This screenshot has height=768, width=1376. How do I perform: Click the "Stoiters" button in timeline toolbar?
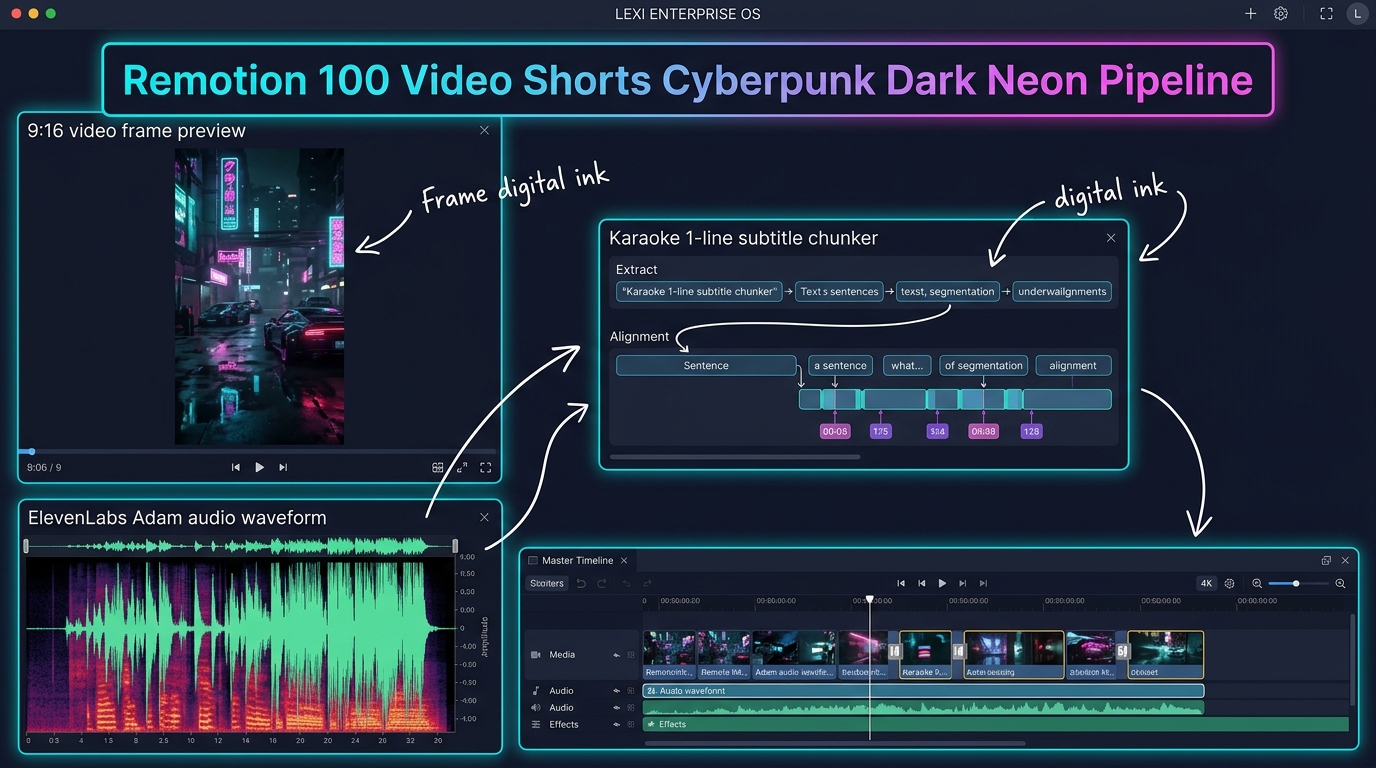pos(547,583)
